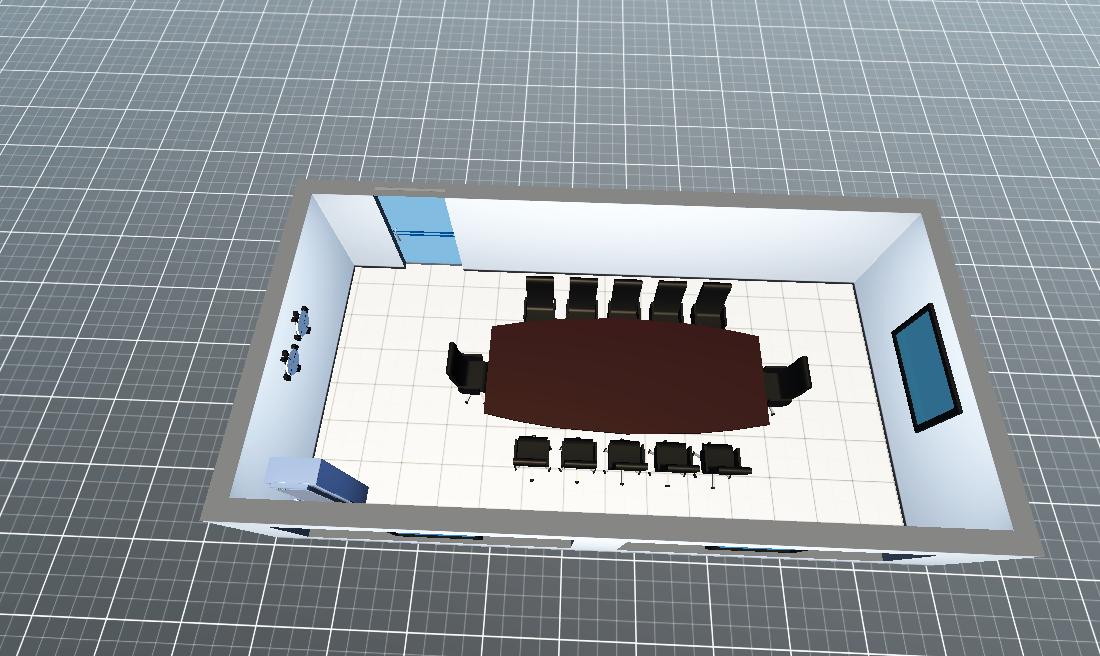Select the middle chair on the table's far side
The height and width of the screenshot is (656, 1100).
coord(625,298)
